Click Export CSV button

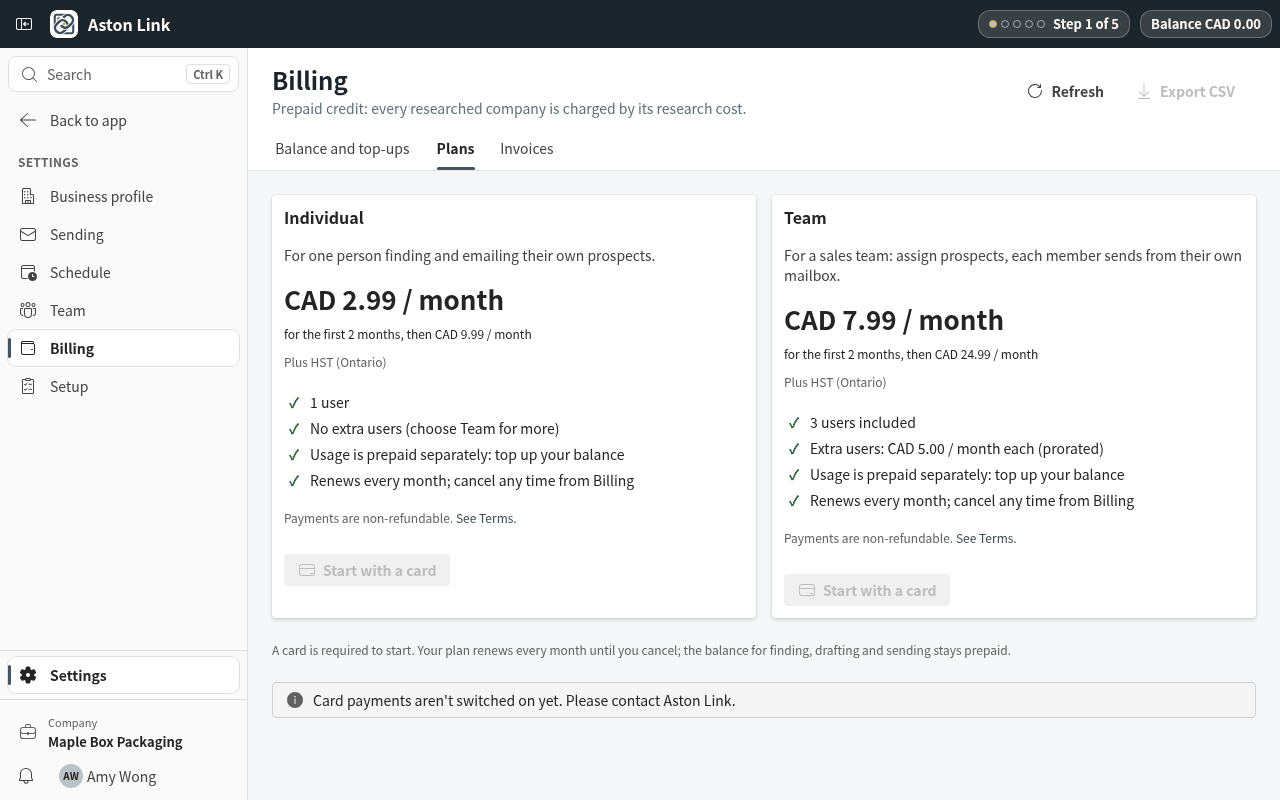[1186, 91]
